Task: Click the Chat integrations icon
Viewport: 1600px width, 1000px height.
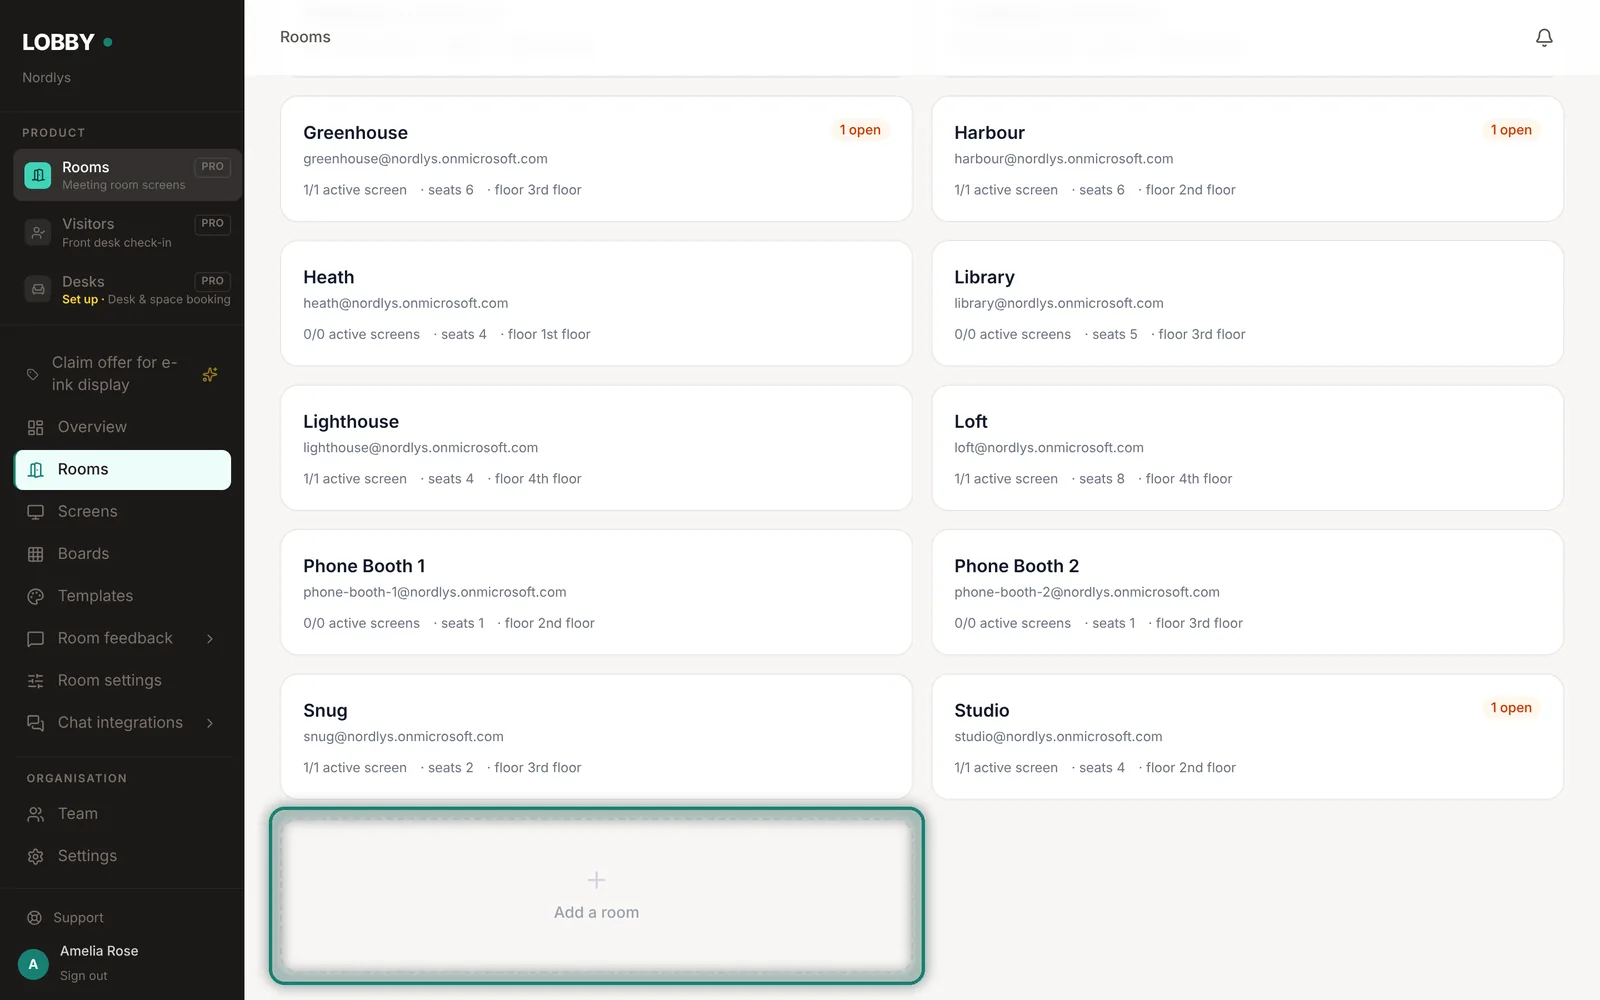Action: pos(36,723)
